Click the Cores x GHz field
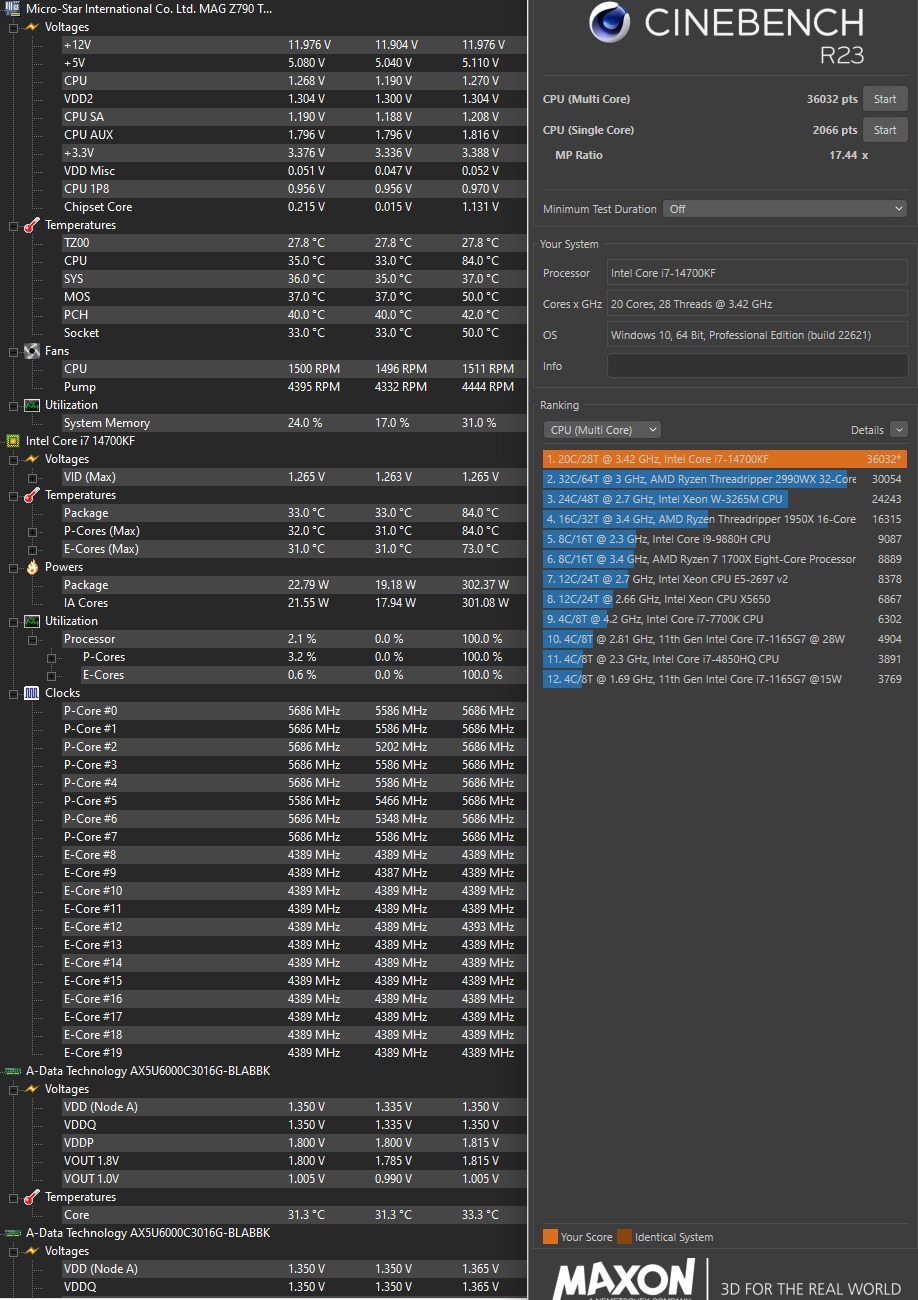 (x=758, y=304)
